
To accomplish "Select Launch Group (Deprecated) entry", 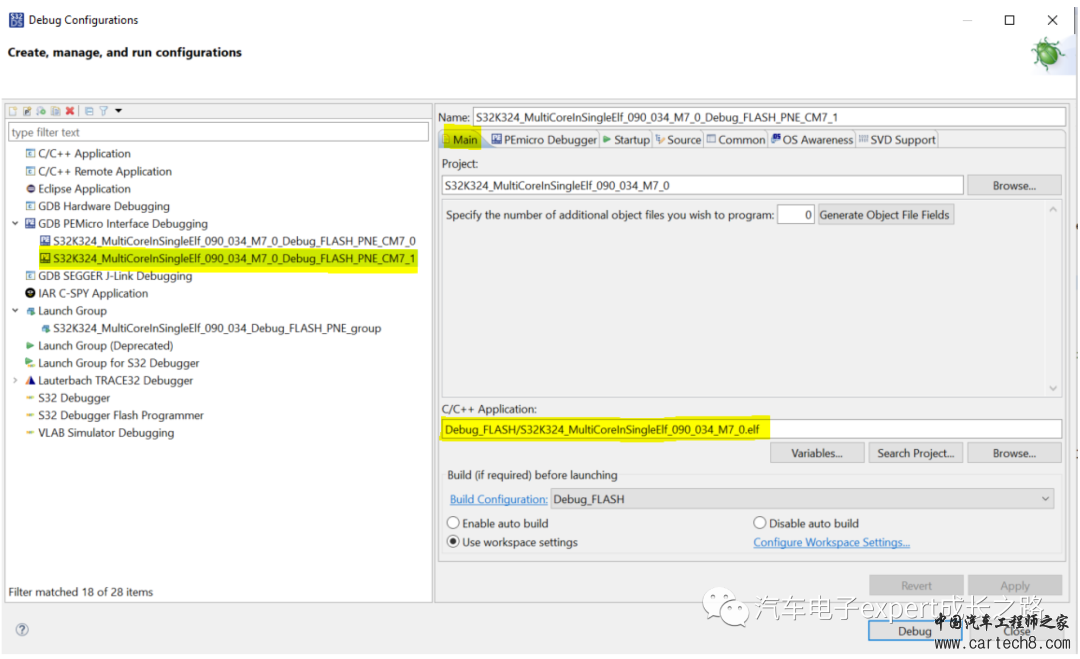I will pos(105,346).
